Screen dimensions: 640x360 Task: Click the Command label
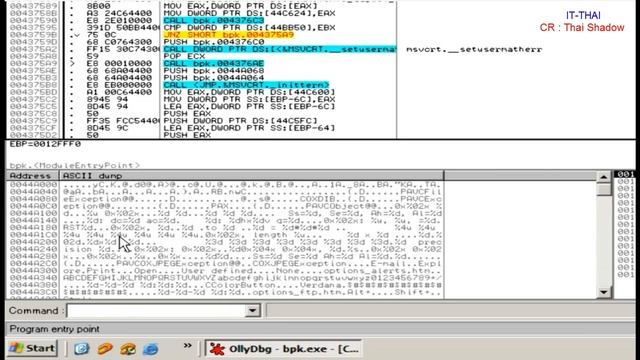[36, 311]
